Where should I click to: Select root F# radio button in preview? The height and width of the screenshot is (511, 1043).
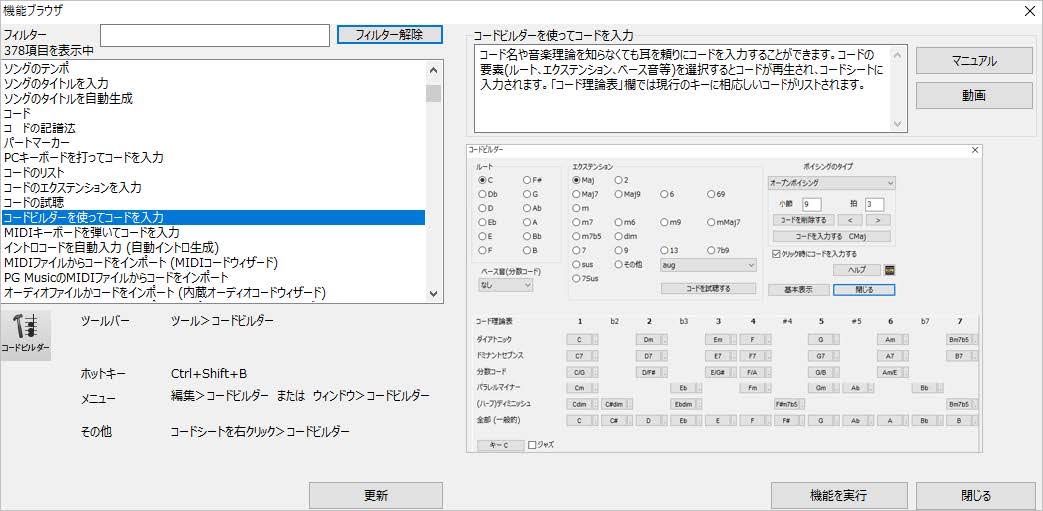click(x=527, y=180)
